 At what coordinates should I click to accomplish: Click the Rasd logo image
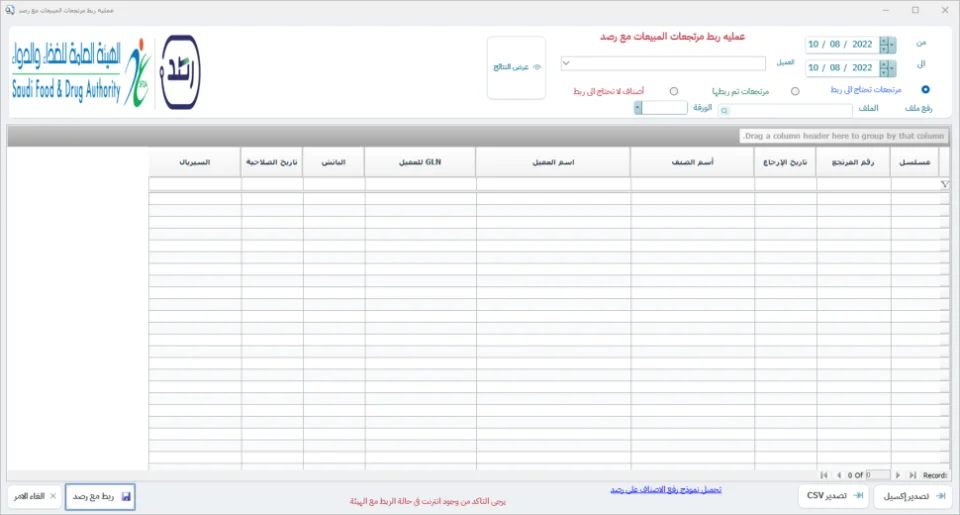[179, 72]
